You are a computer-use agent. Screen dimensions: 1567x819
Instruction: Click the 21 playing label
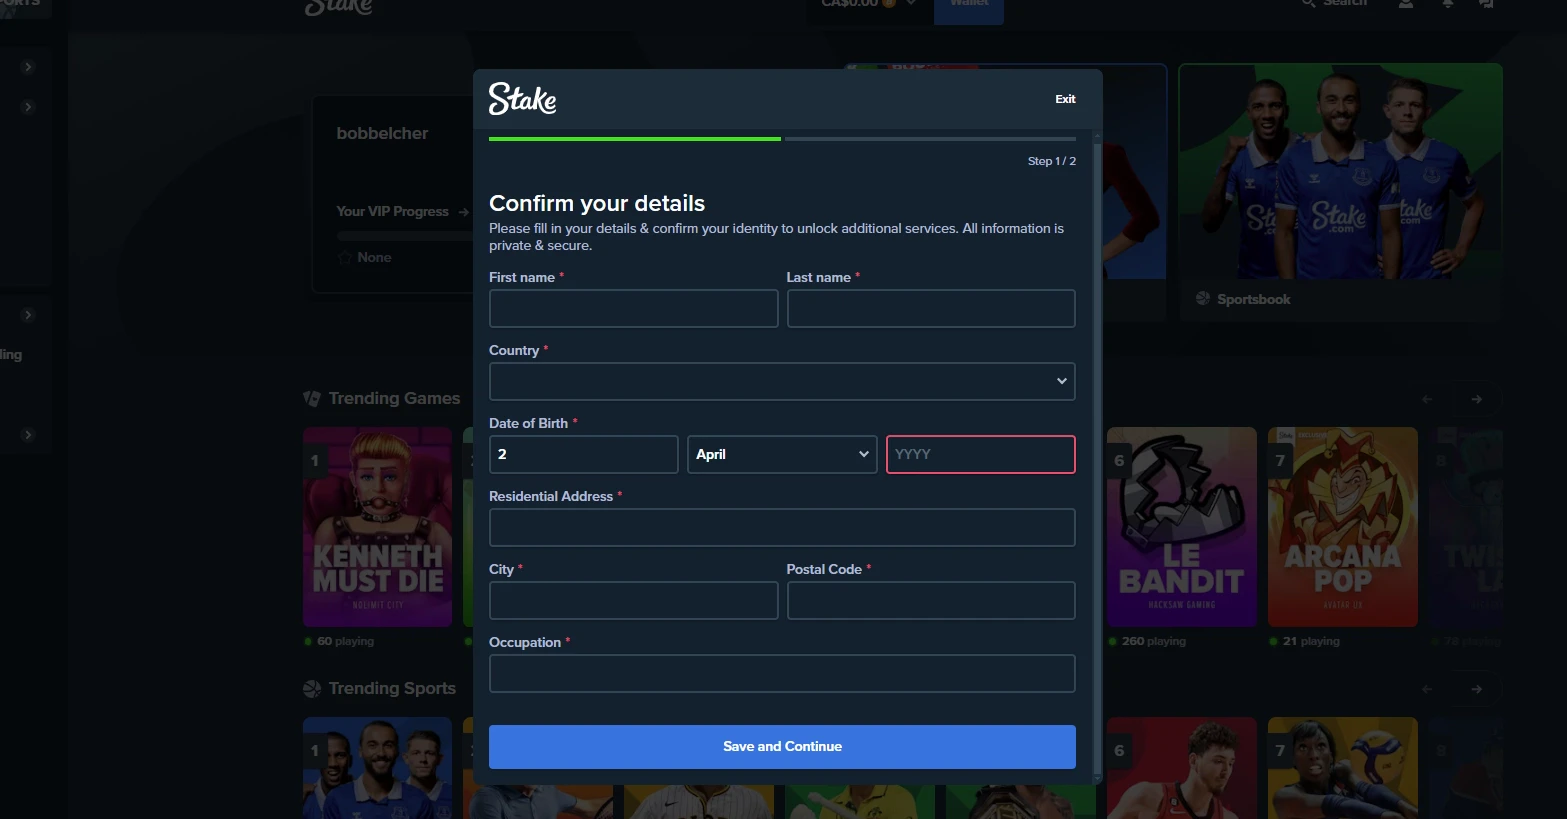[1311, 641]
